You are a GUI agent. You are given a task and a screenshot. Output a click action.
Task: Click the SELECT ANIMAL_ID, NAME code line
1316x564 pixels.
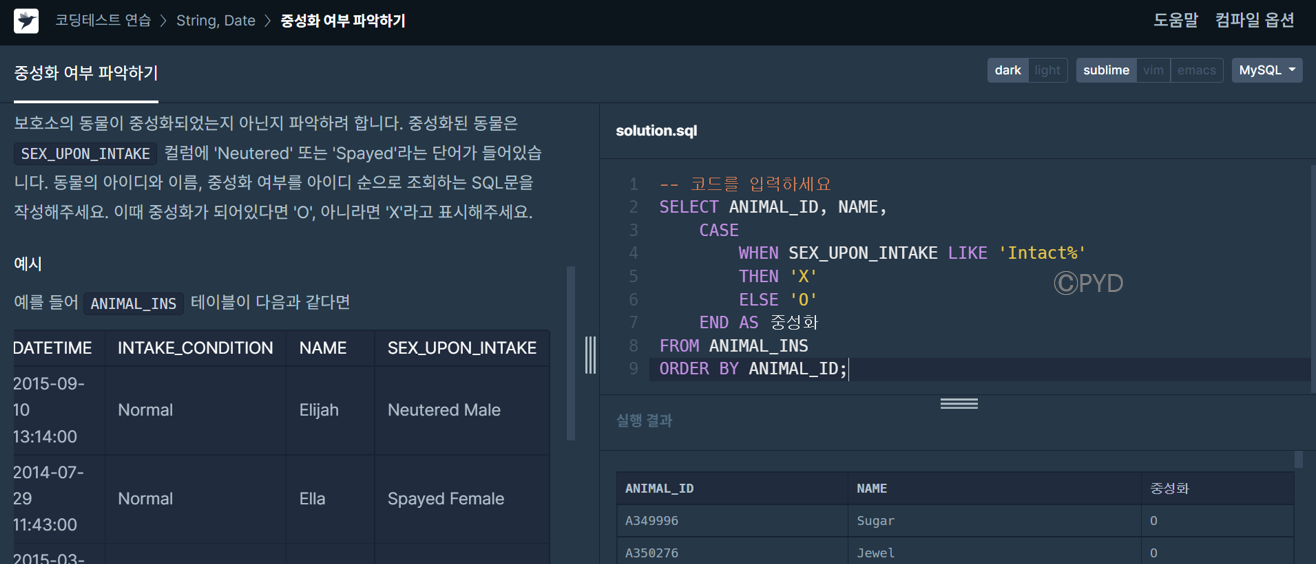(773, 207)
